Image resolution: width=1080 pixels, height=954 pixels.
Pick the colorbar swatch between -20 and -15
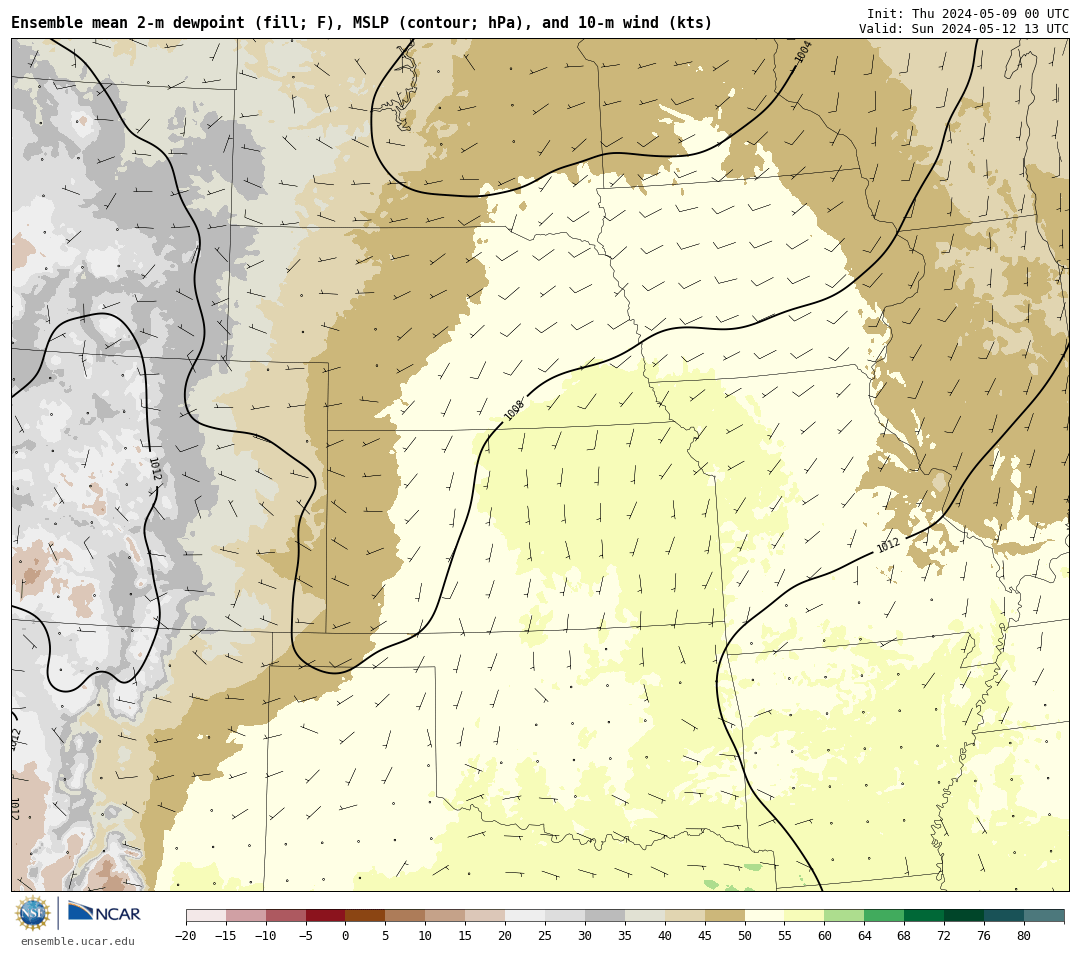[x=206, y=916]
